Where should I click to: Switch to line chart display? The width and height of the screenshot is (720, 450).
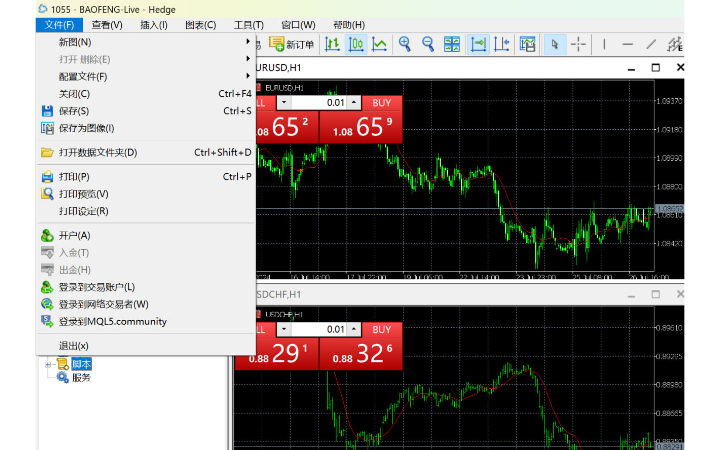point(379,45)
